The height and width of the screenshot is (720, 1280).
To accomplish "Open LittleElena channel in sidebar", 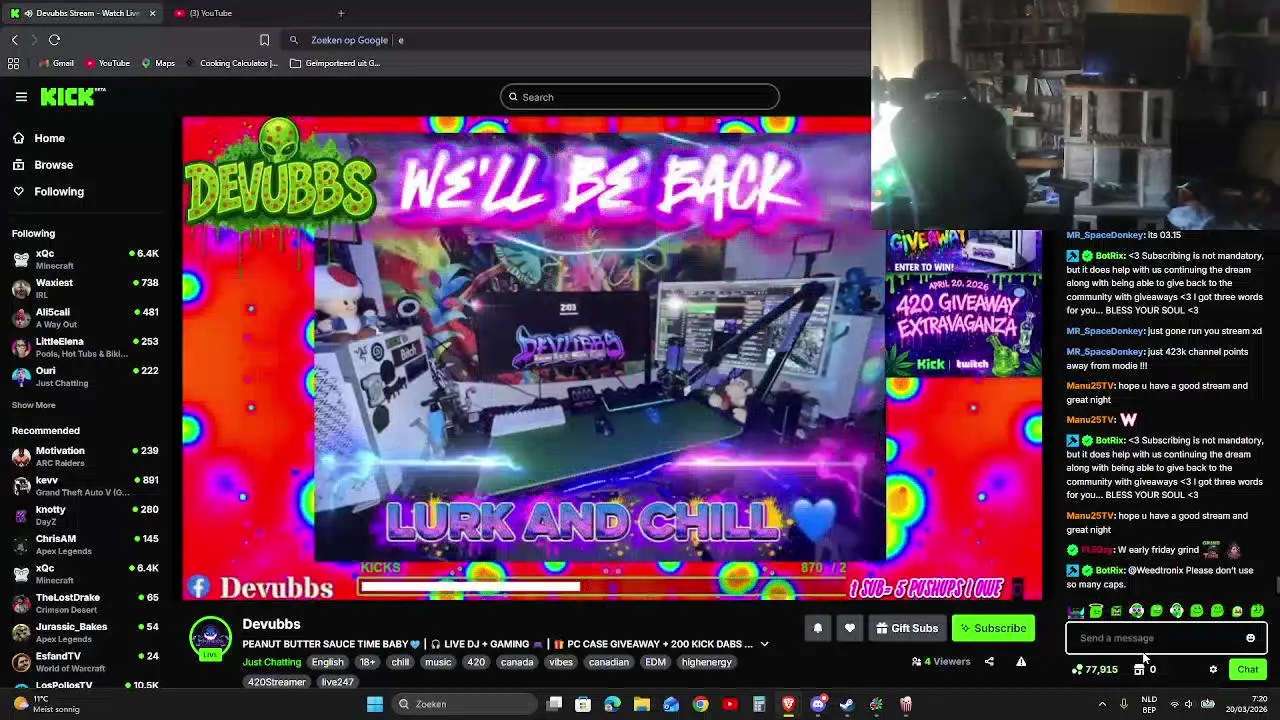I will [86, 347].
